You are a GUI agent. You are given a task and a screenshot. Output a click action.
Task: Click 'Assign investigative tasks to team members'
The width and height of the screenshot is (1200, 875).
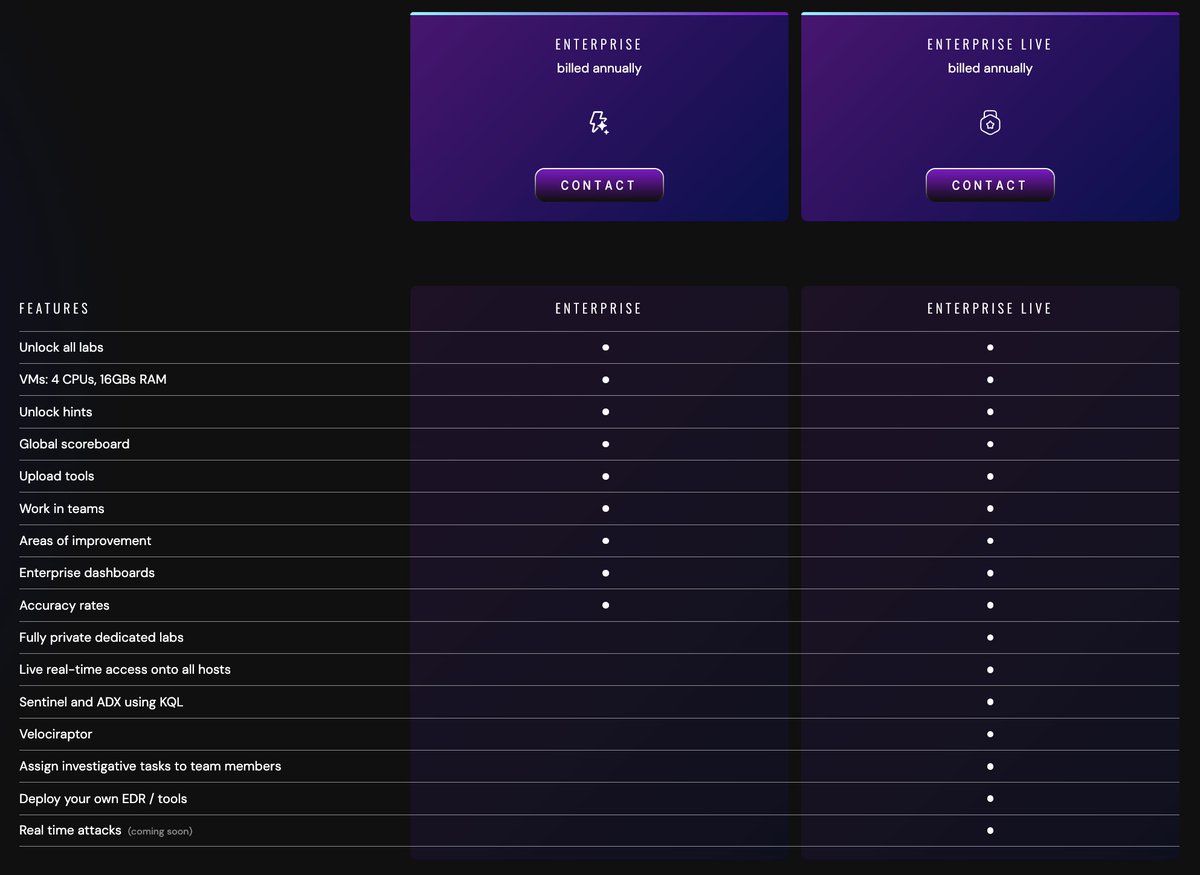click(150, 766)
